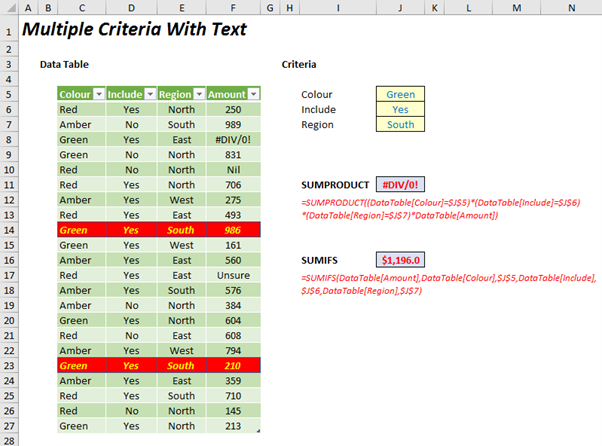
Task: Select the amount cell 275
Action: click(233, 200)
